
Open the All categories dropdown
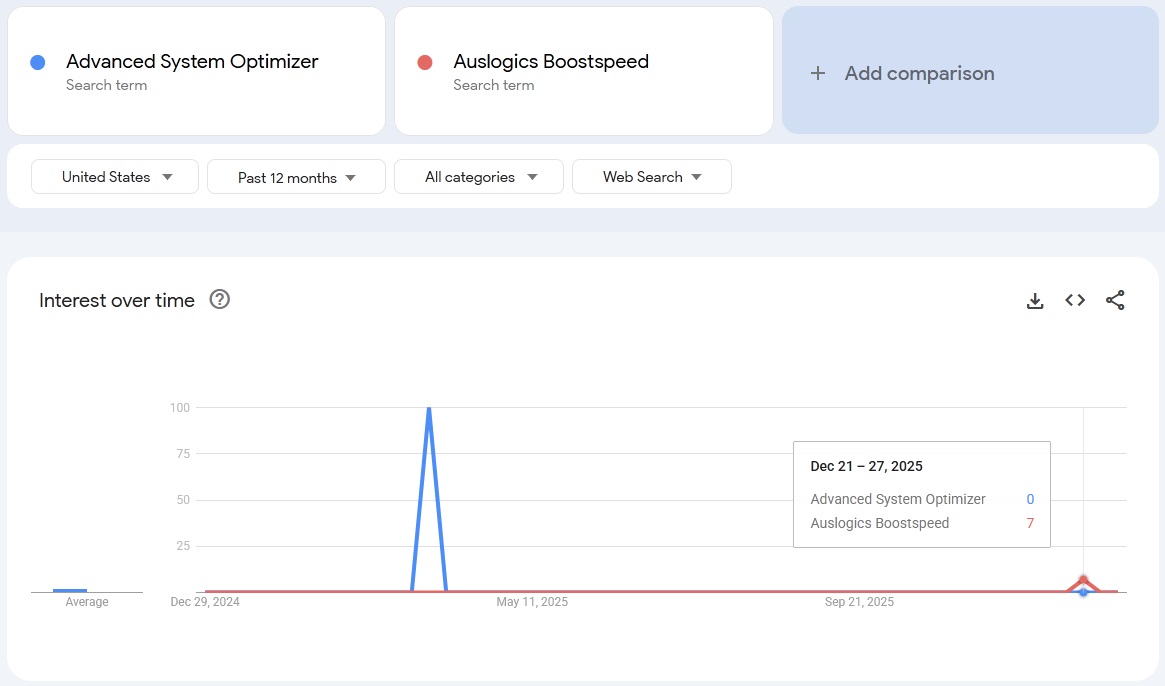(x=478, y=176)
